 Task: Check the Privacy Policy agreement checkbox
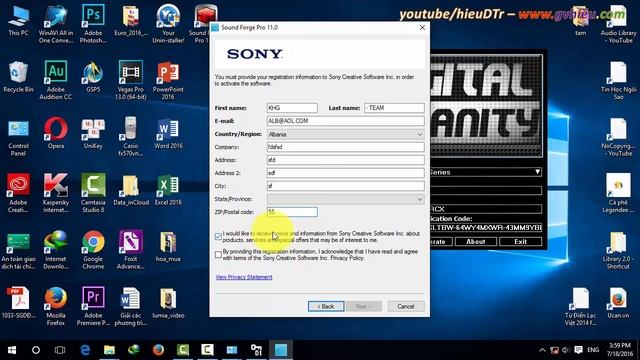(x=218, y=255)
